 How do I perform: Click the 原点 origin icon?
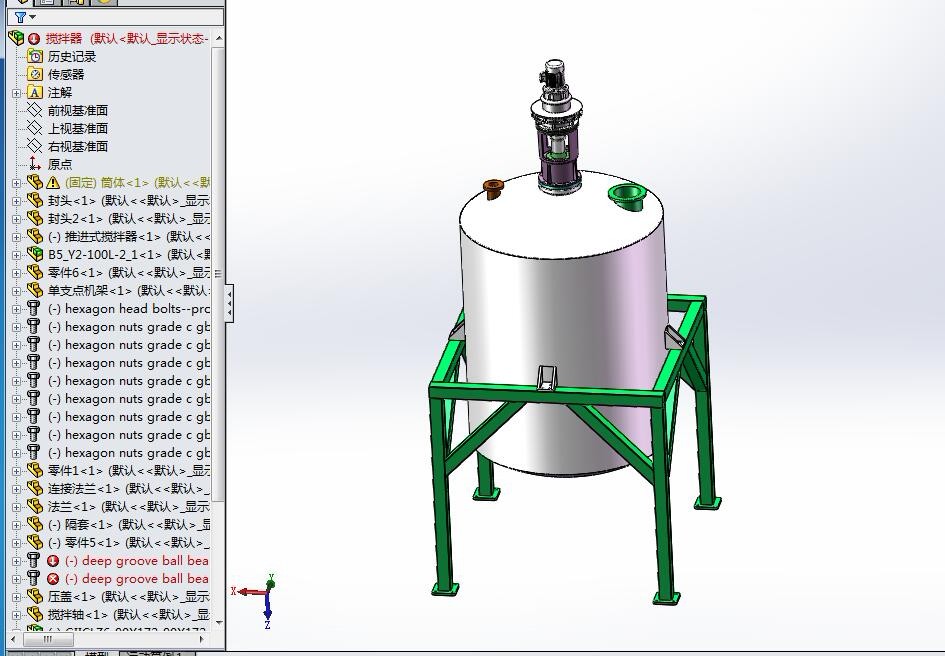tap(35, 164)
